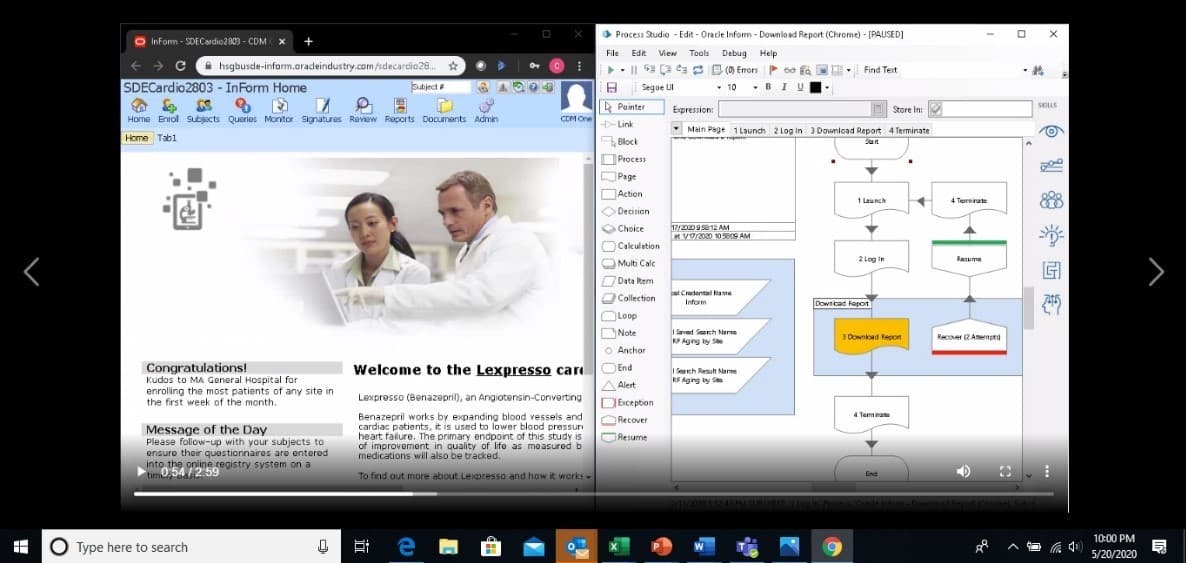Screen dimensions: 1186x563
Task: Select the Action stage tool
Action: click(x=622, y=194)
